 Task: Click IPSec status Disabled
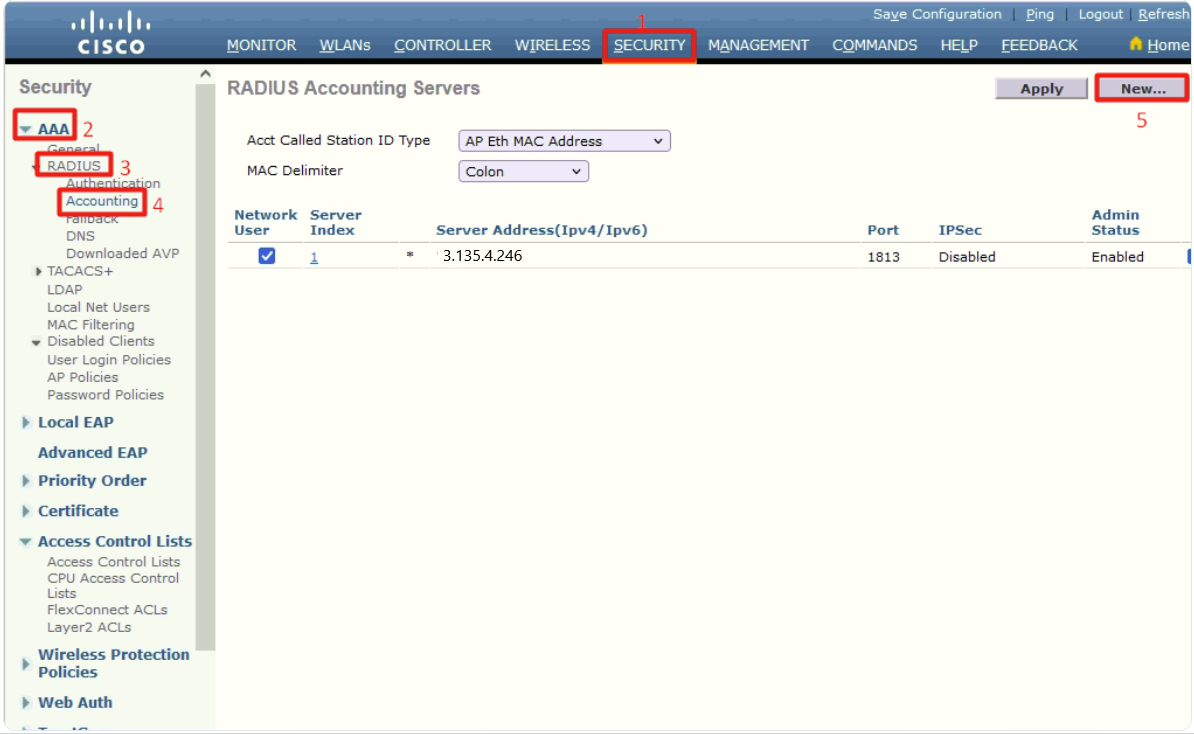967,257
